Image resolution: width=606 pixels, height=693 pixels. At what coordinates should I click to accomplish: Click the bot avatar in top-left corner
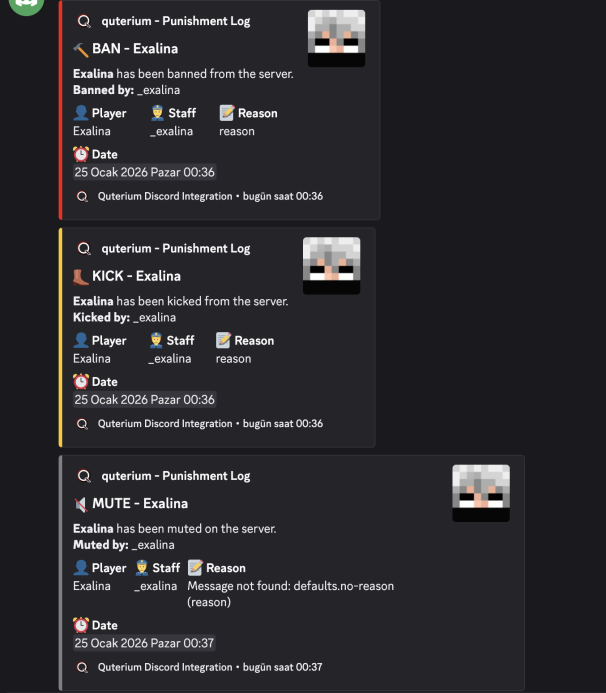tap(28, 5)
